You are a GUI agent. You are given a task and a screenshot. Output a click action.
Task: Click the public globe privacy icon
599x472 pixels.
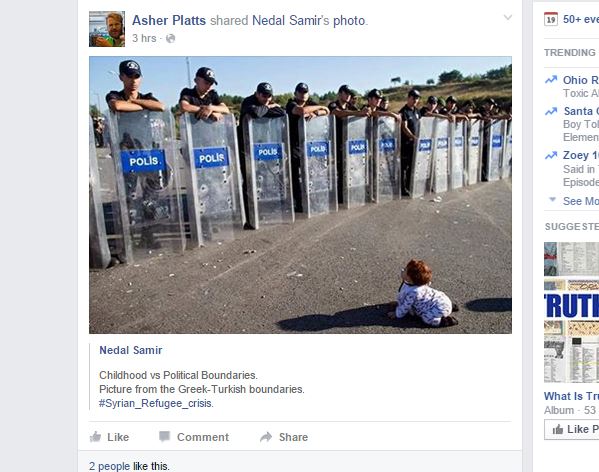(170, 38)
